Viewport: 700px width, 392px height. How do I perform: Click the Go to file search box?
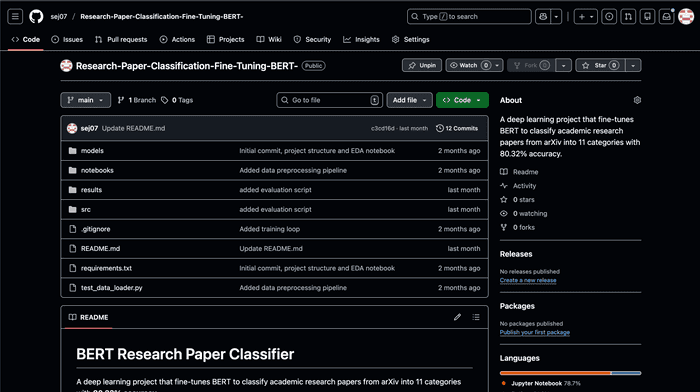pos(329,100)
